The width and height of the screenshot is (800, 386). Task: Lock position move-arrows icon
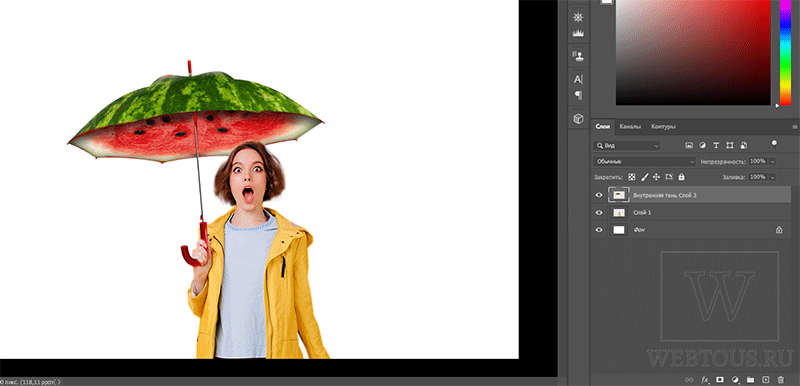657,177
